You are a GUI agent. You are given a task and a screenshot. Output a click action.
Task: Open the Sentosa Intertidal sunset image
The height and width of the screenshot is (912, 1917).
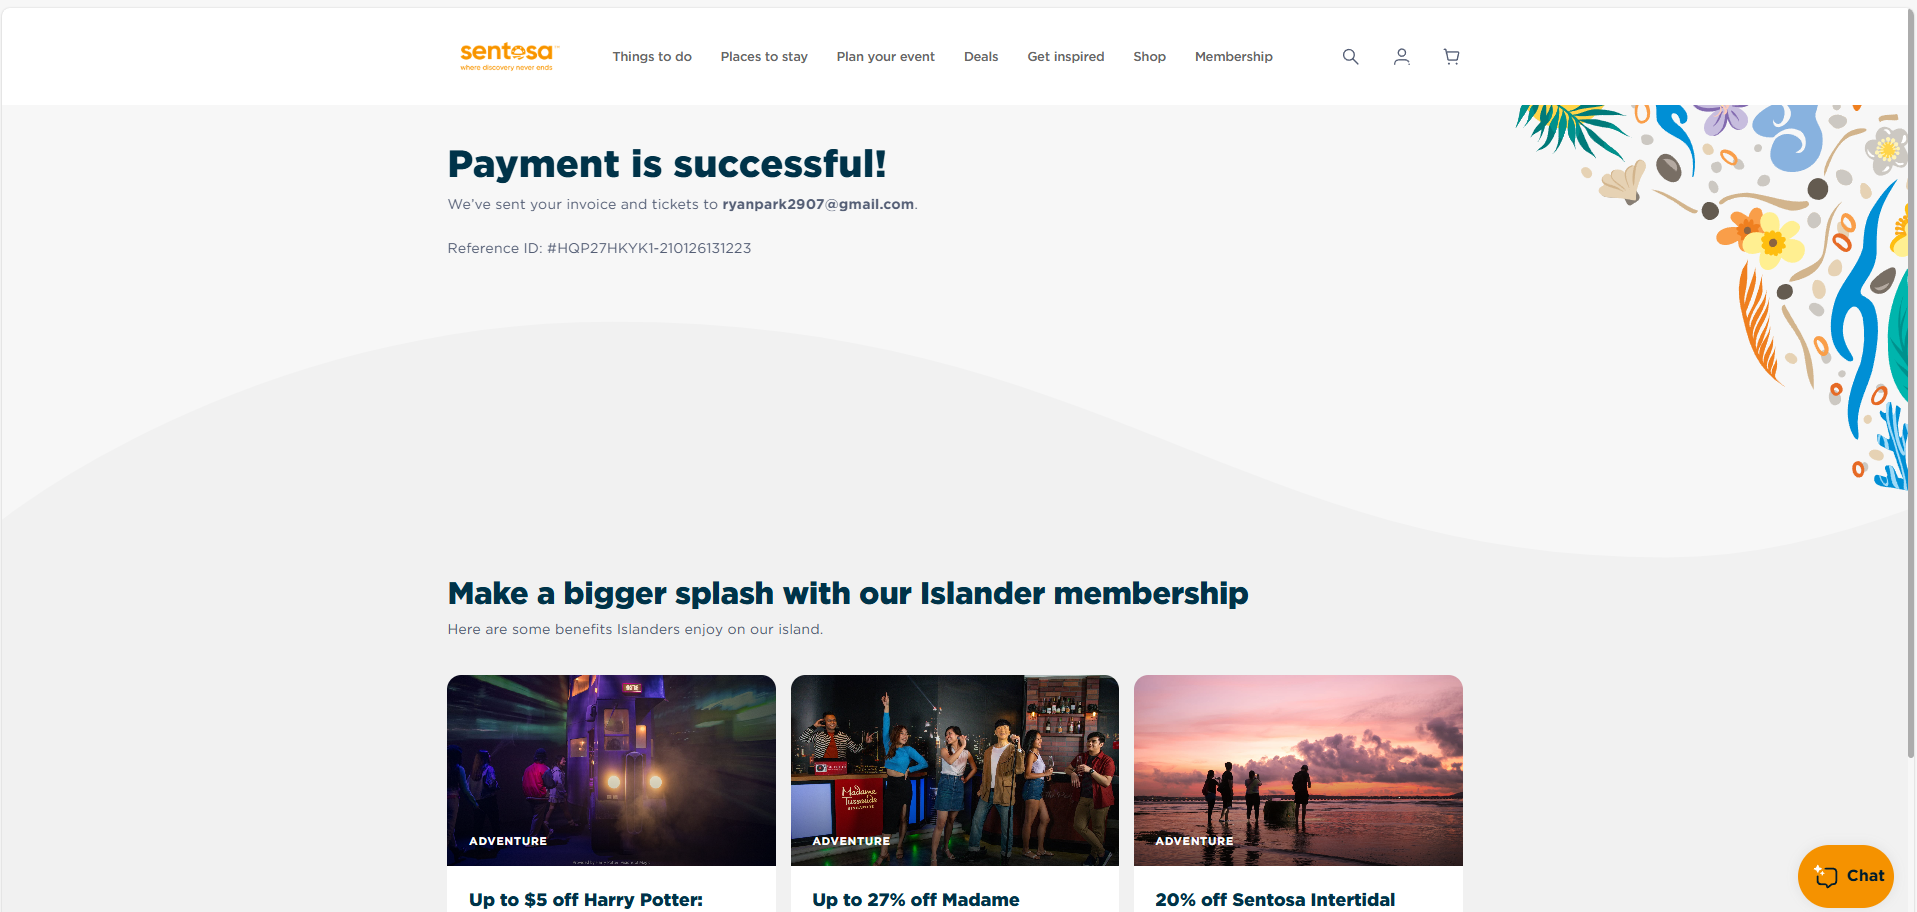(x=1298, y=770)
